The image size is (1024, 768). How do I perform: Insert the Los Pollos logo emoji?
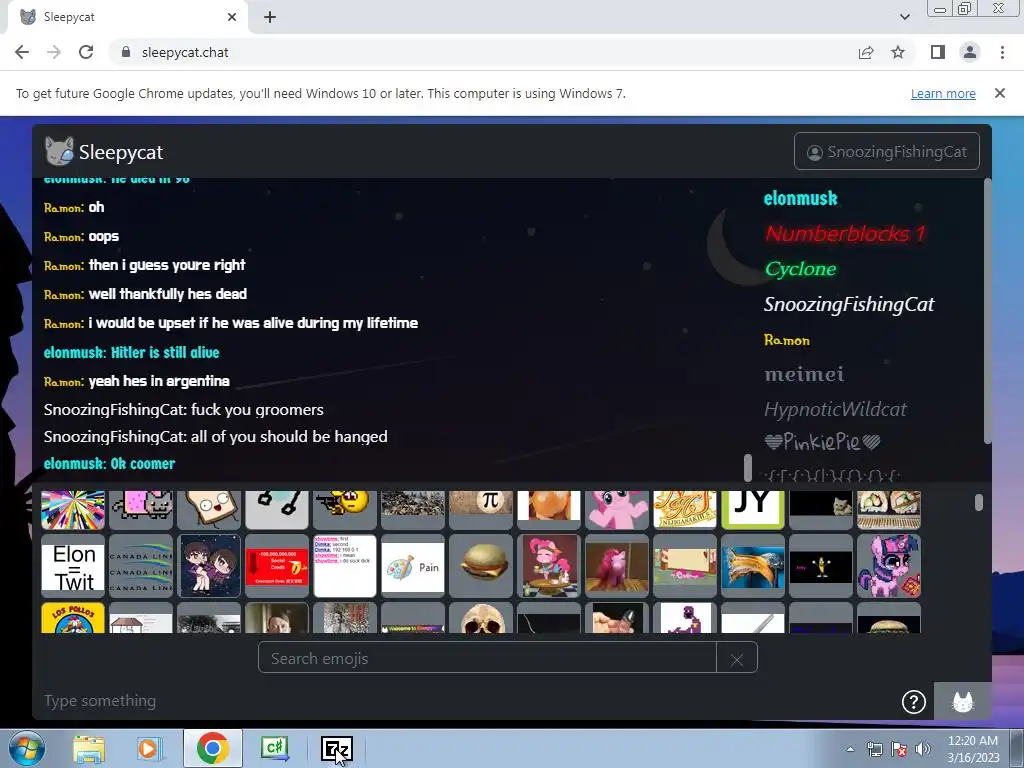(73, 618)
